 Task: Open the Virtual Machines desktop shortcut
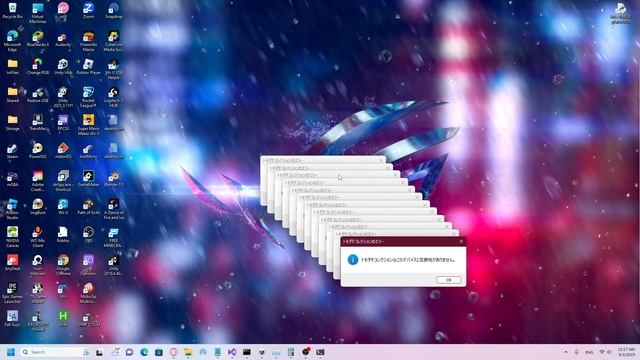tap(38, 13)
